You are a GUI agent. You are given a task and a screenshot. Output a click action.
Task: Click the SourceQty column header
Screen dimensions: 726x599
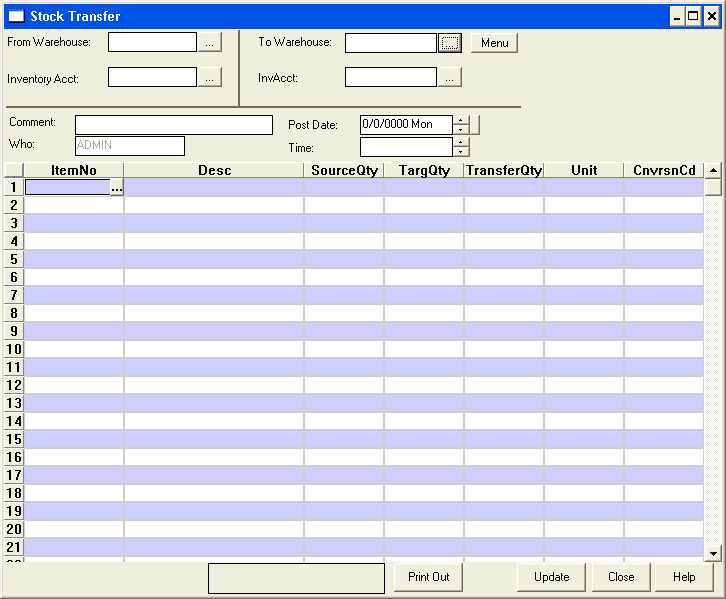[x=344, y=170]
